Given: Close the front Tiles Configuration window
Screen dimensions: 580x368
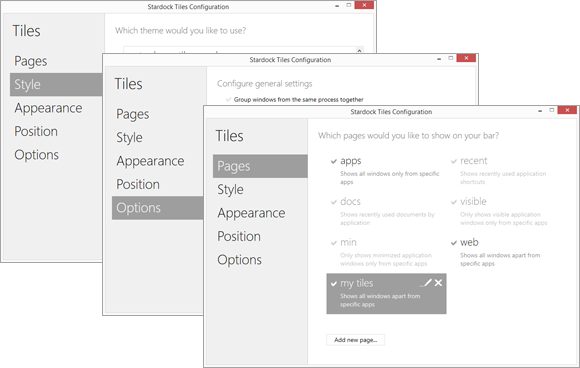Looking at the screenshot, I should click(567, 110).
